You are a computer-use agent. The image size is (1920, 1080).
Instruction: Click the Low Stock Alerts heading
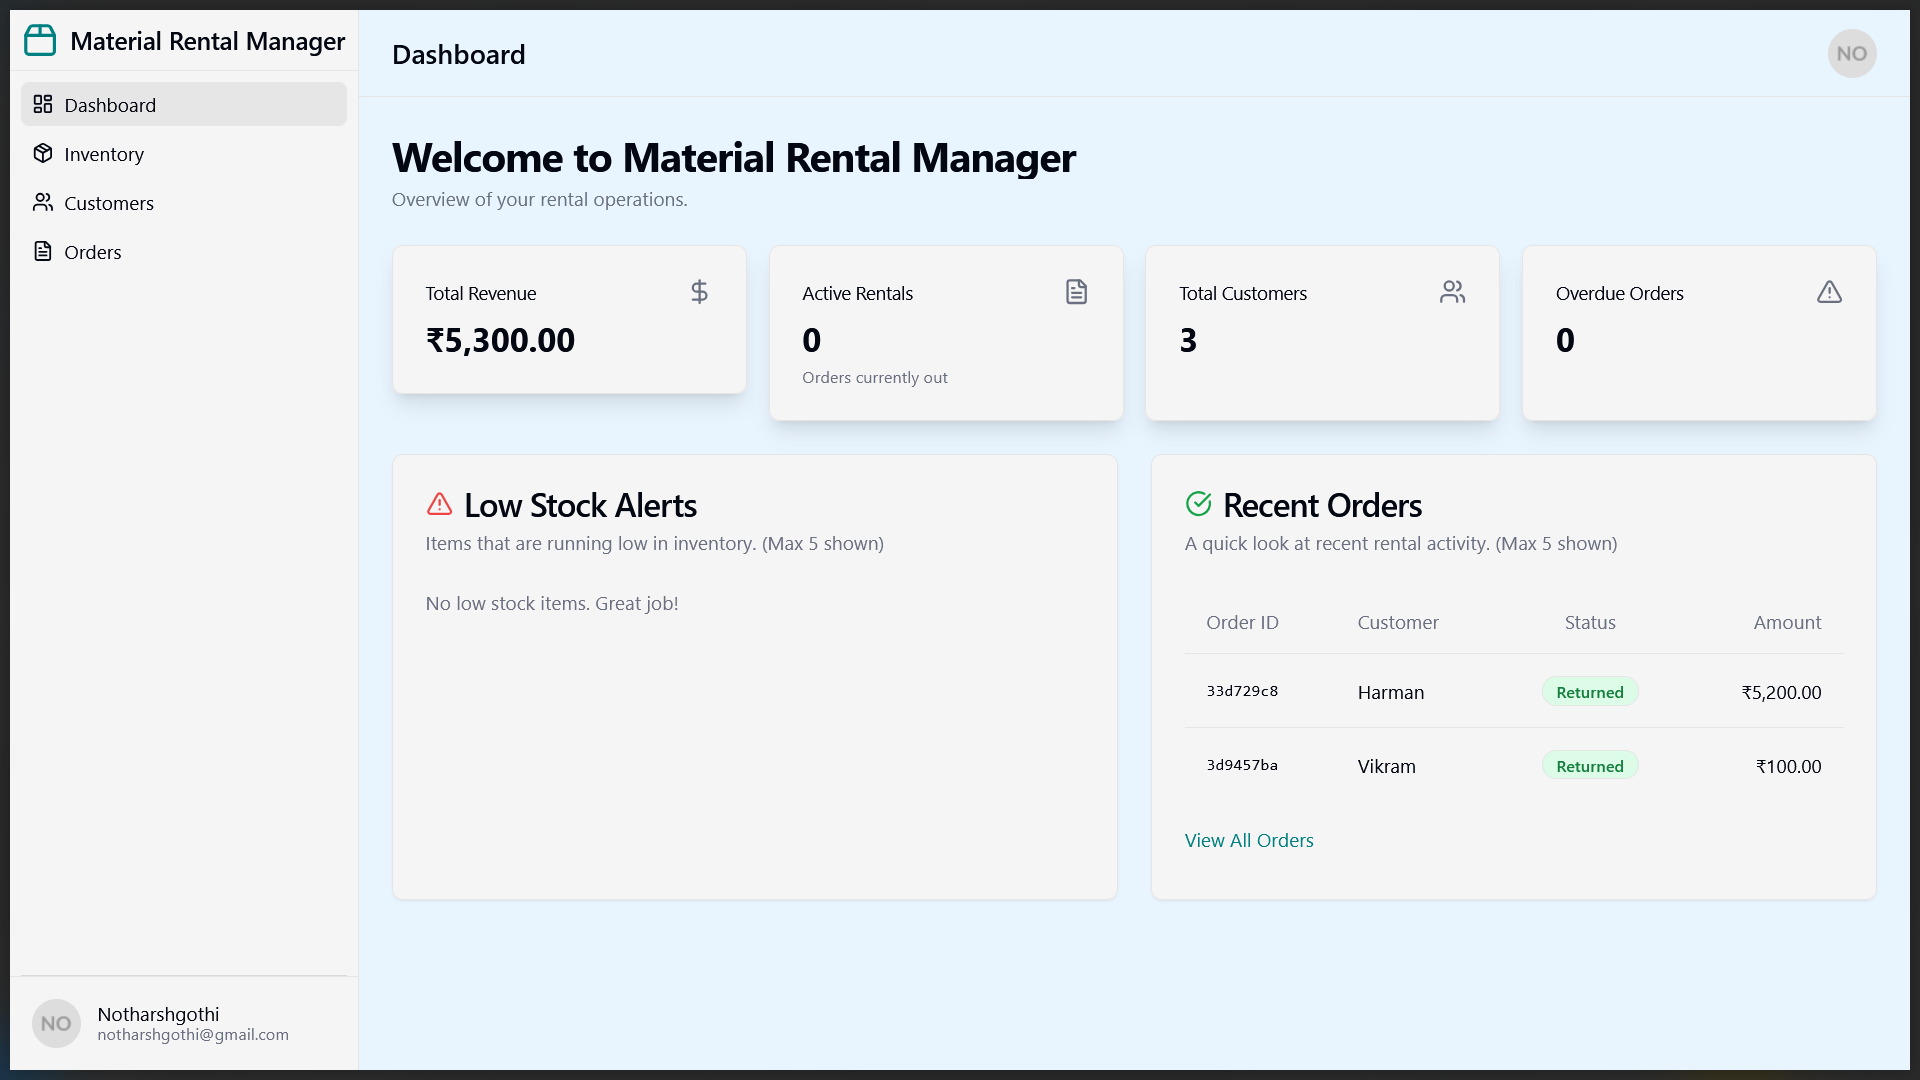pyautogui.click(x=580, y=505)
